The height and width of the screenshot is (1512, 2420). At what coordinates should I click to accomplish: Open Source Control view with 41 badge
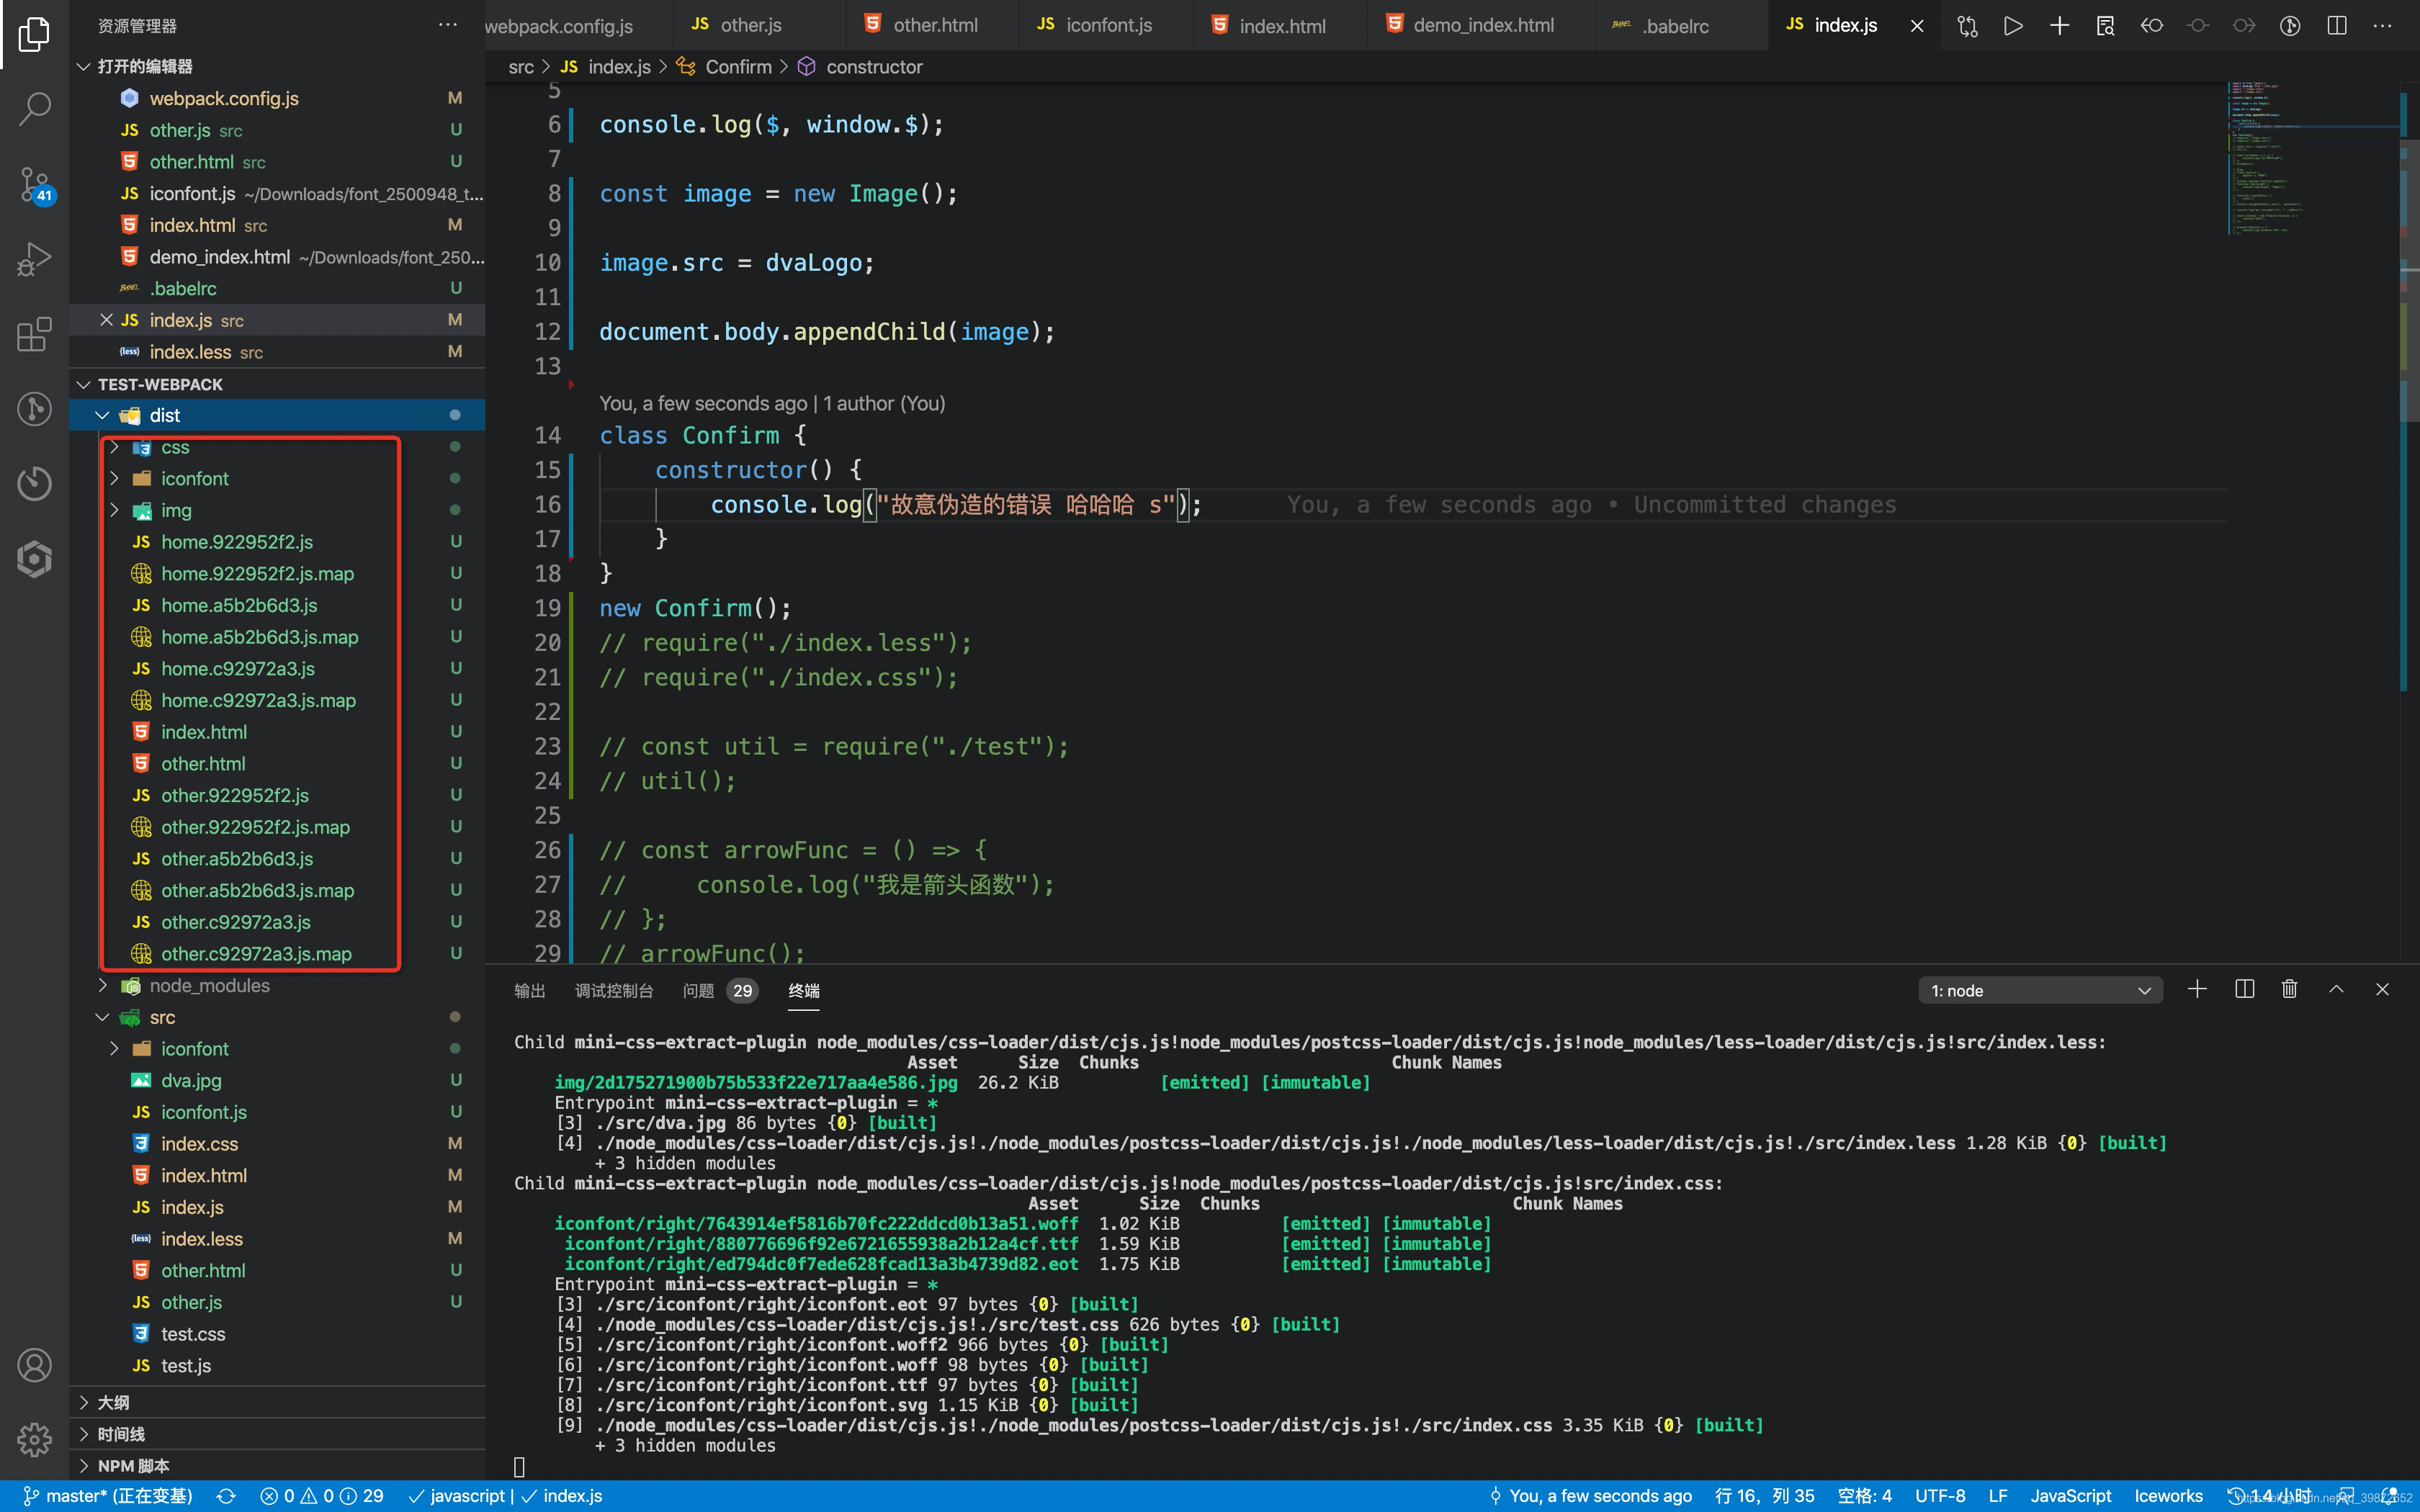[34, 184]
